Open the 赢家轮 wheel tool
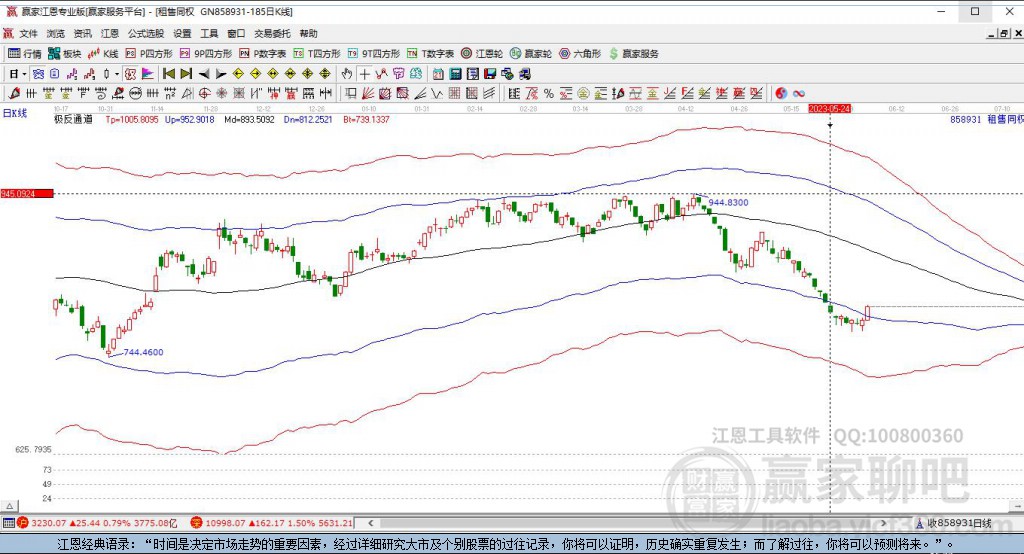 pos(531,54)
